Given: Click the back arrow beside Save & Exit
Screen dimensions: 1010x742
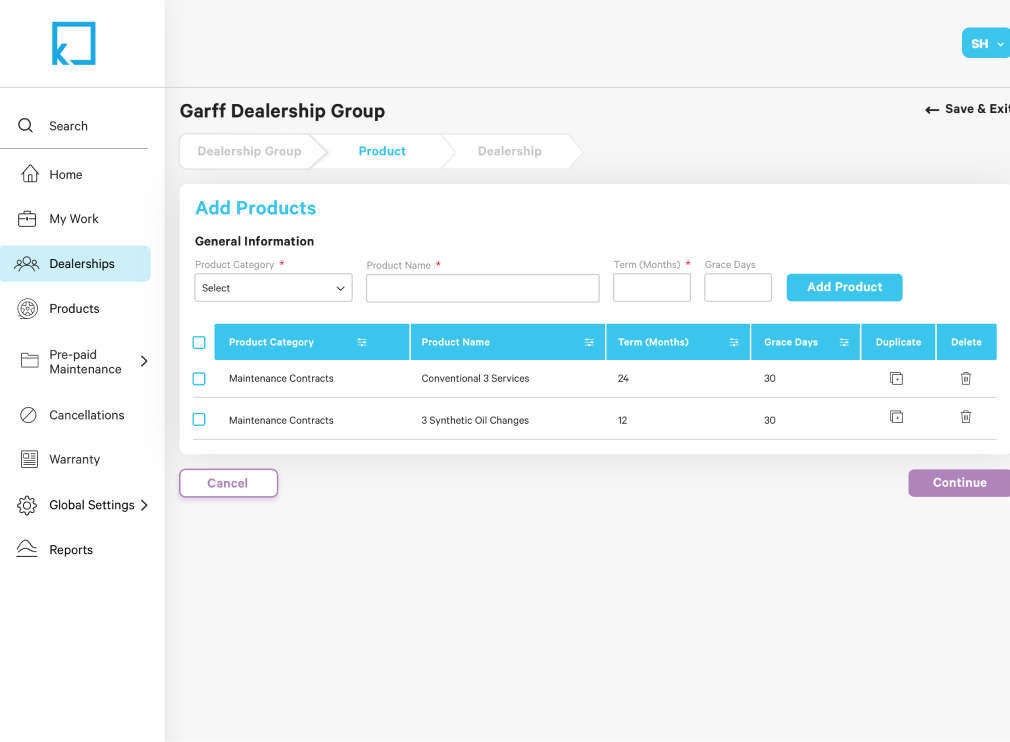Looking at the screenshot, I should coord(931,110).
